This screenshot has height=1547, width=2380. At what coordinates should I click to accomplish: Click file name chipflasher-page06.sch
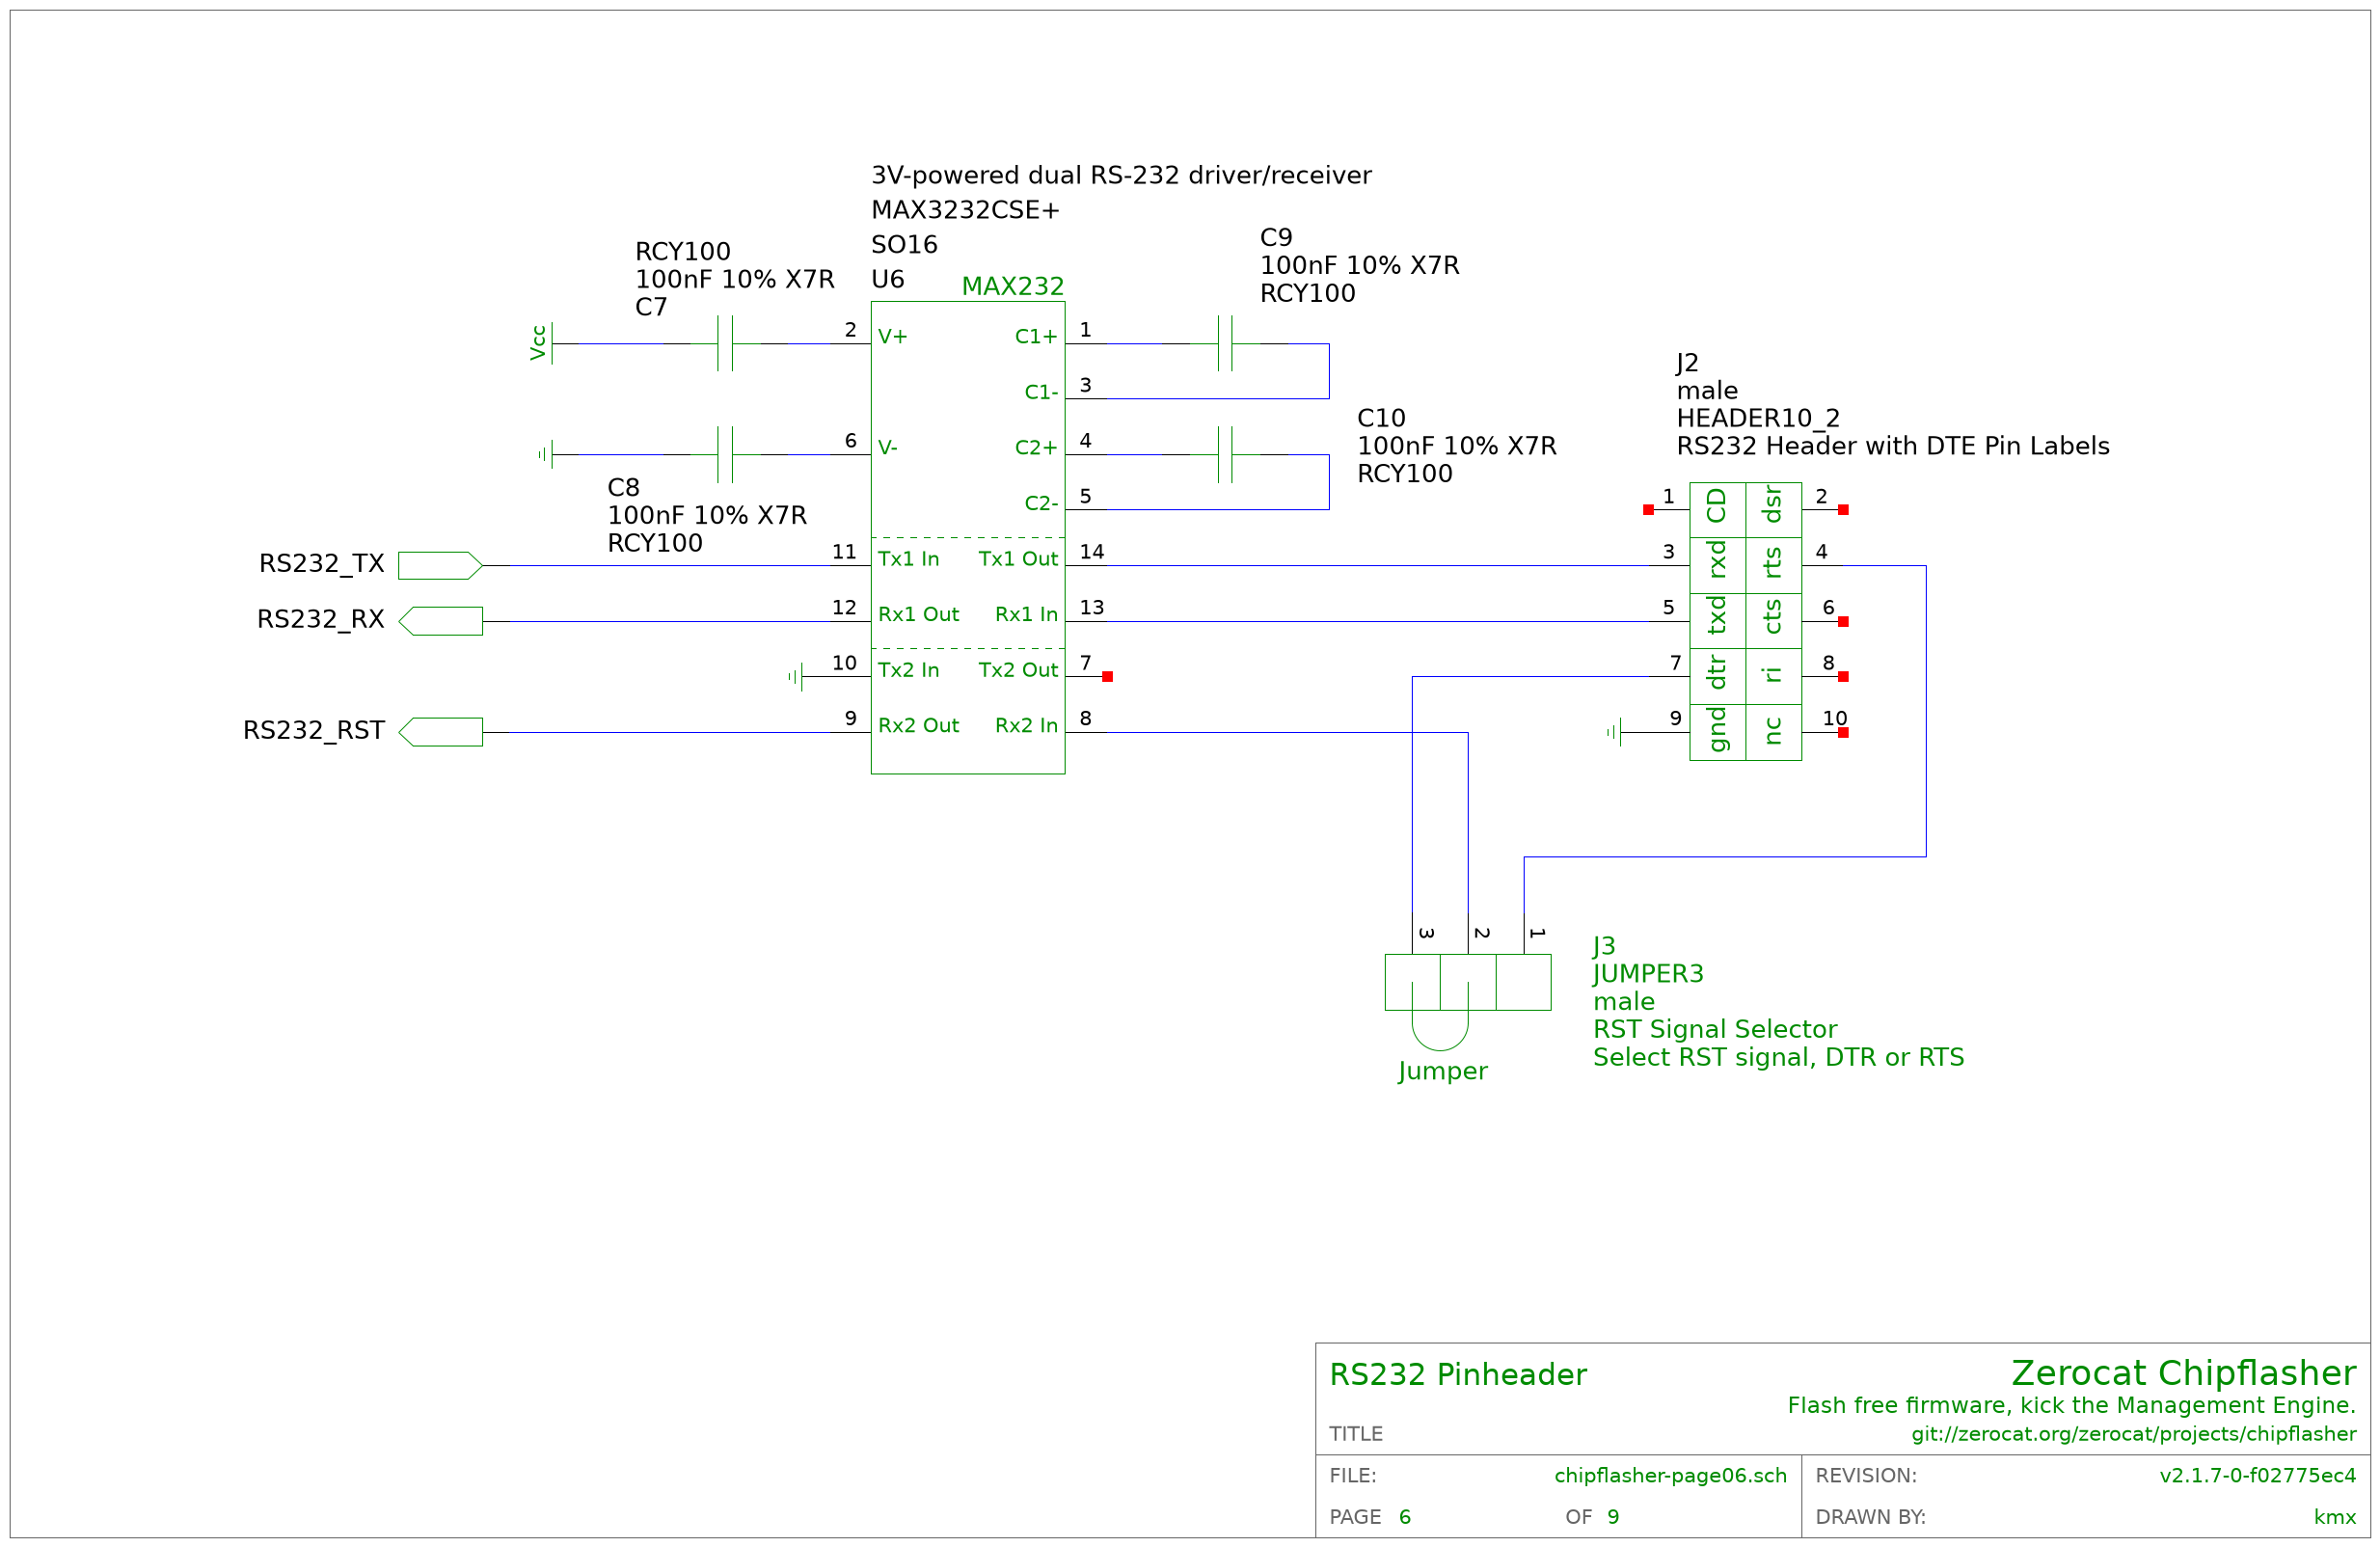coord(1670,1475)
